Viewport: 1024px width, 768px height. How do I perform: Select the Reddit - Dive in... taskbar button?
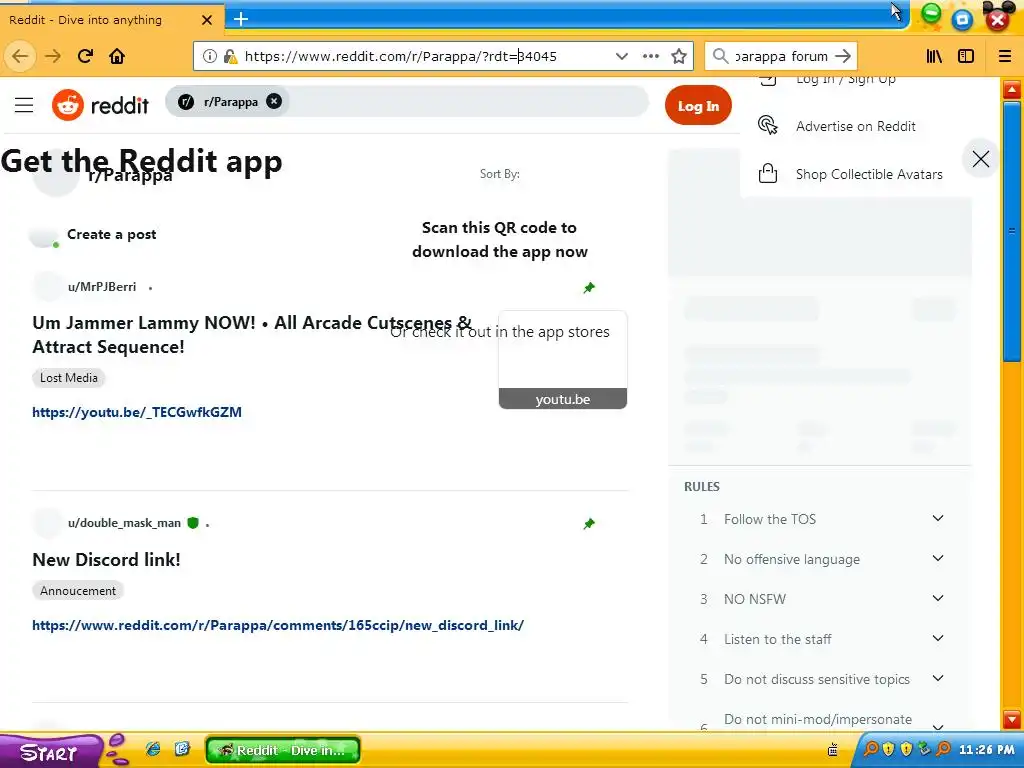[283, 750]
